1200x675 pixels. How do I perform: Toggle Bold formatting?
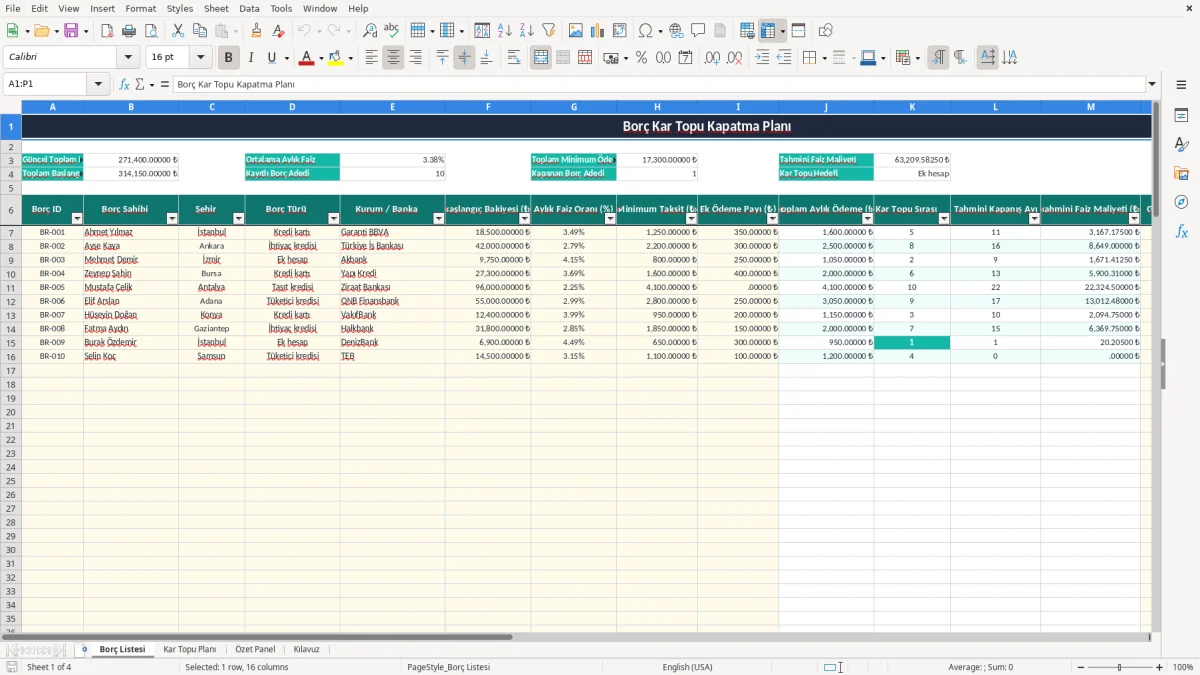click(229, 58)
